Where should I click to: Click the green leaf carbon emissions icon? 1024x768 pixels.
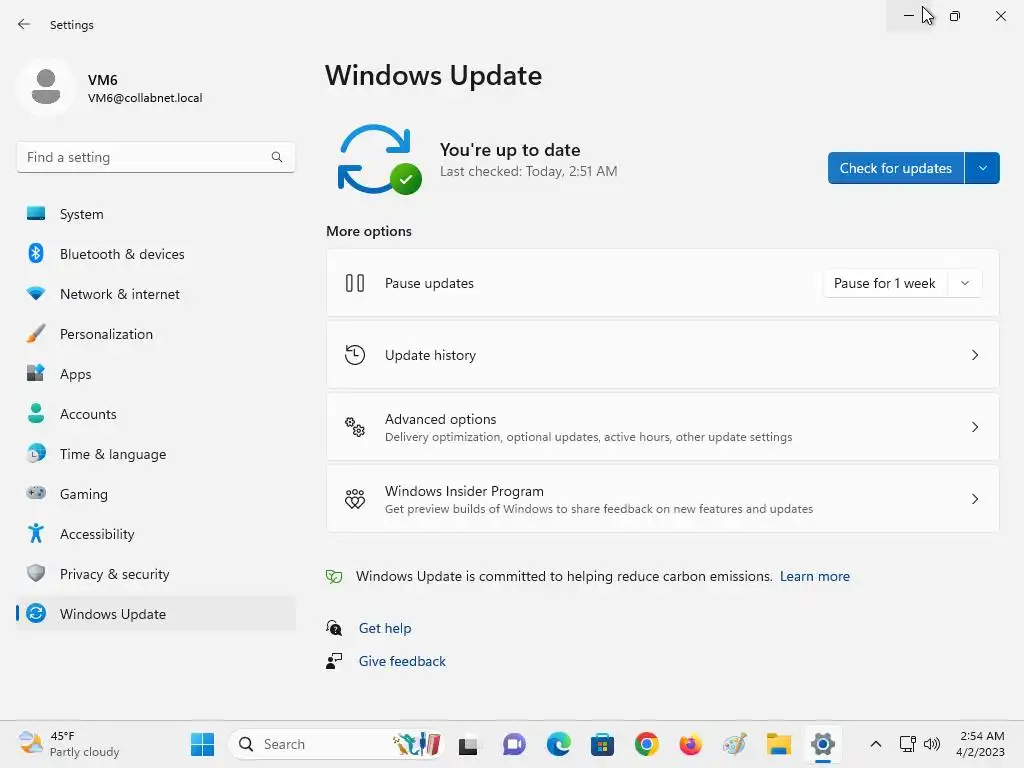(x=334, y=576)
